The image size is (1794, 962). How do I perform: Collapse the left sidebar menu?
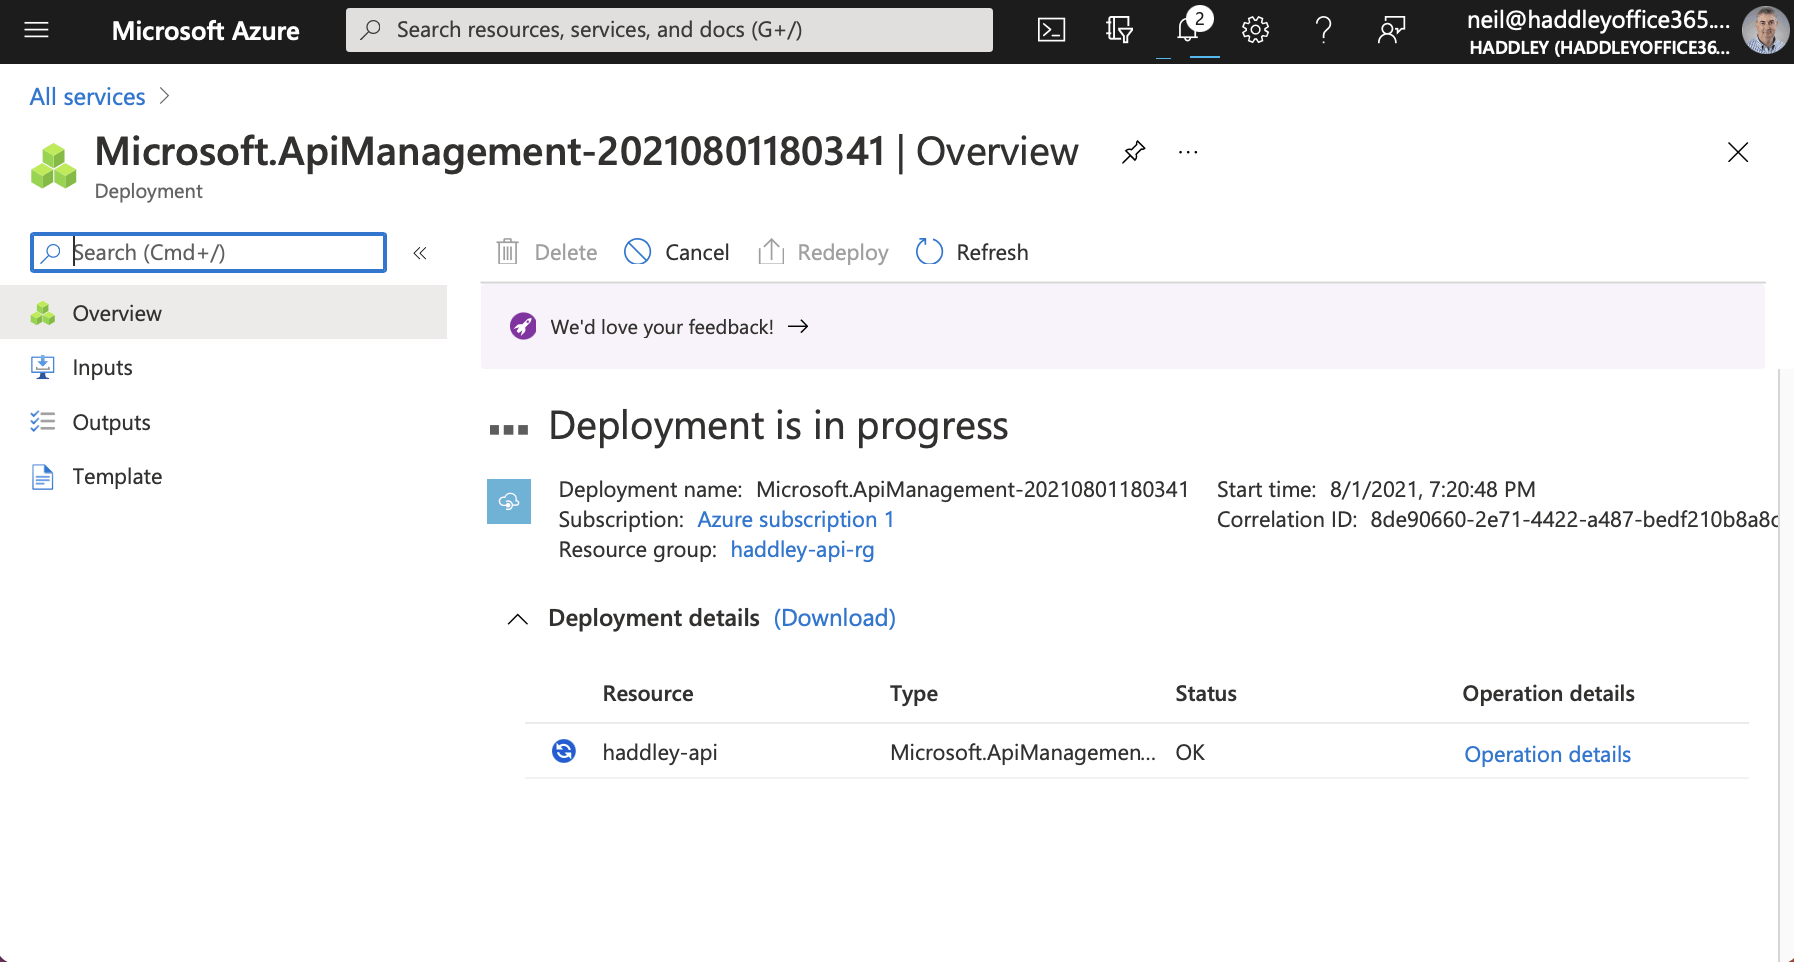tap(420, 253)
